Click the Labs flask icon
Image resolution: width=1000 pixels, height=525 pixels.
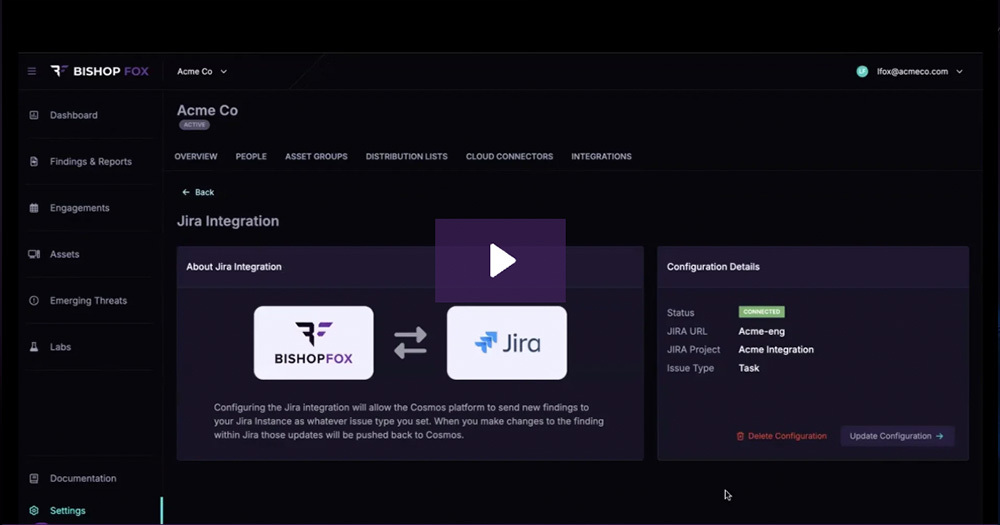point(34,347)
